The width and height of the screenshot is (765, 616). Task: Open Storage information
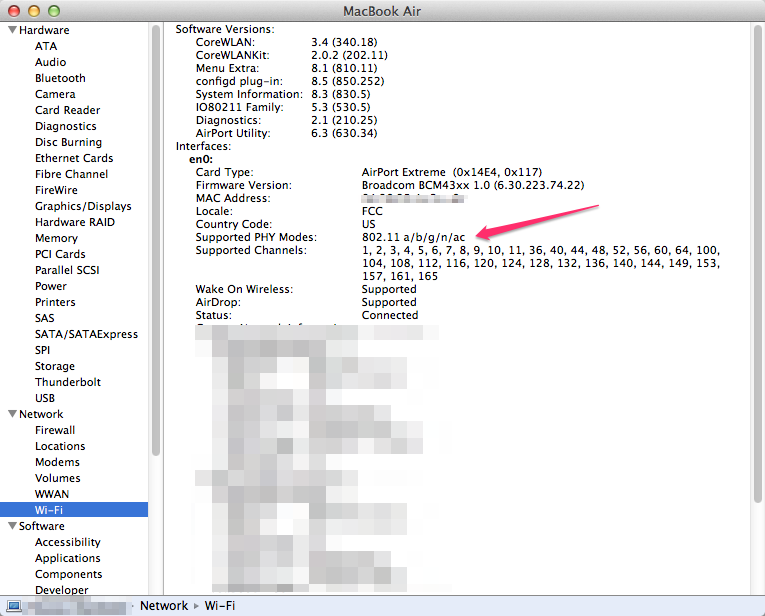[x=55, y=366]
